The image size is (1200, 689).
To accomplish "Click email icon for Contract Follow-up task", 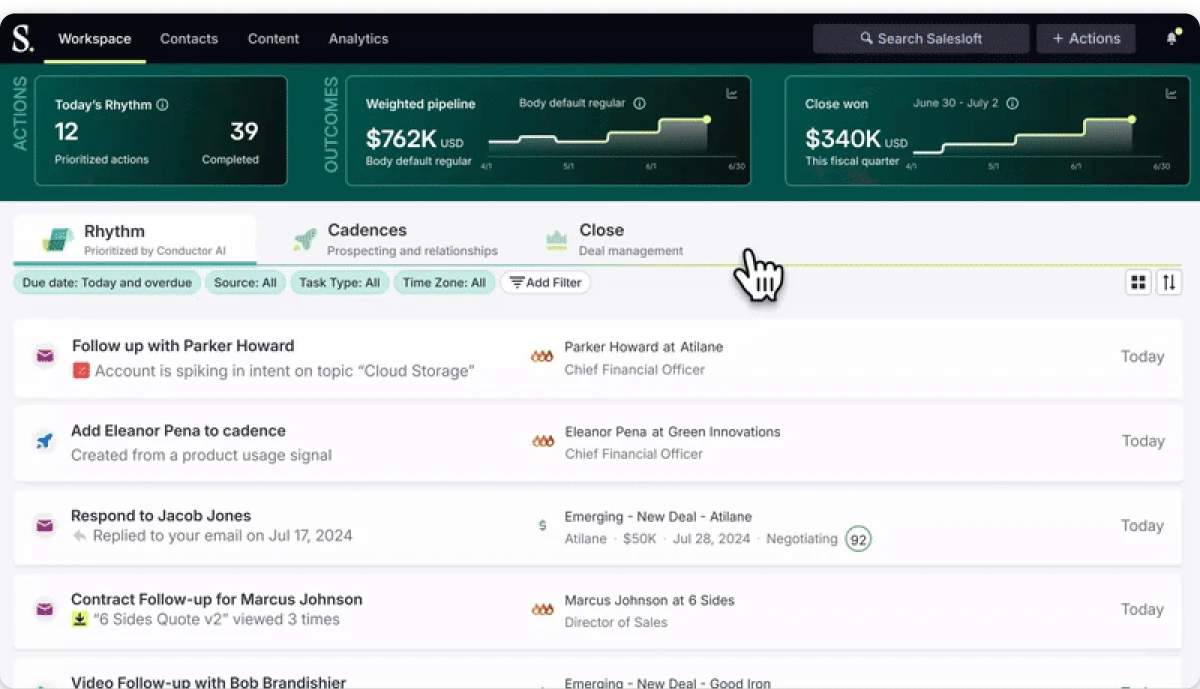I will click(44, 609).
